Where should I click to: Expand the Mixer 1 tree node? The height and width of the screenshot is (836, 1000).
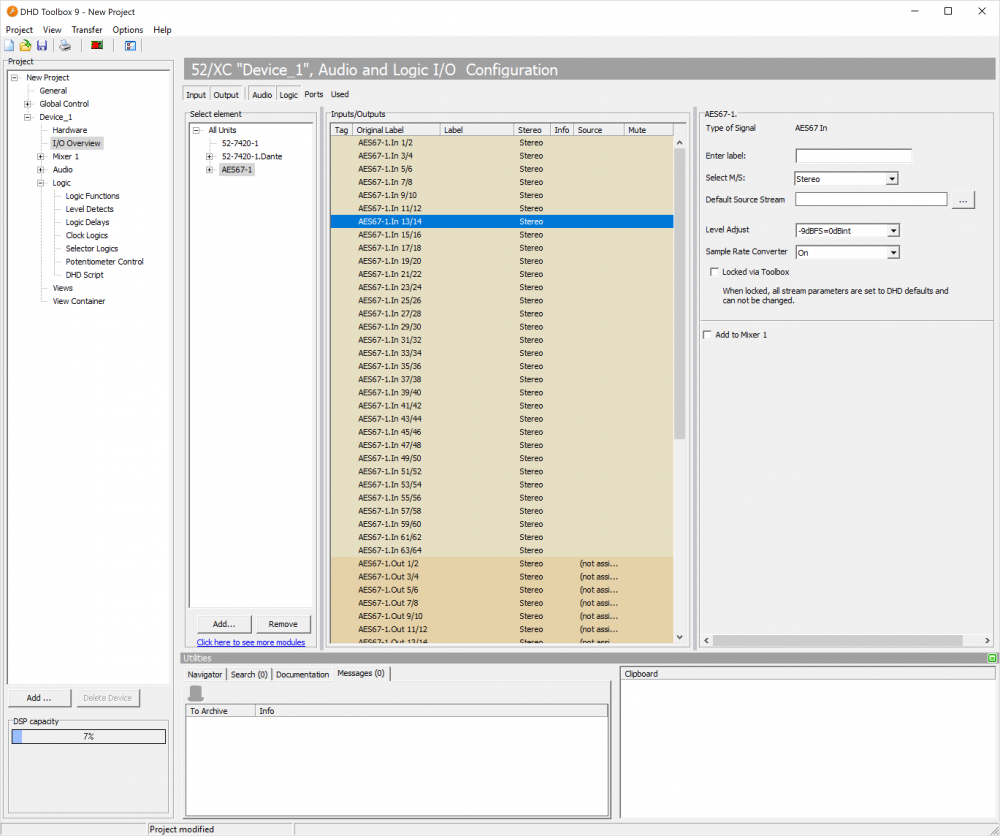[41, 157]
